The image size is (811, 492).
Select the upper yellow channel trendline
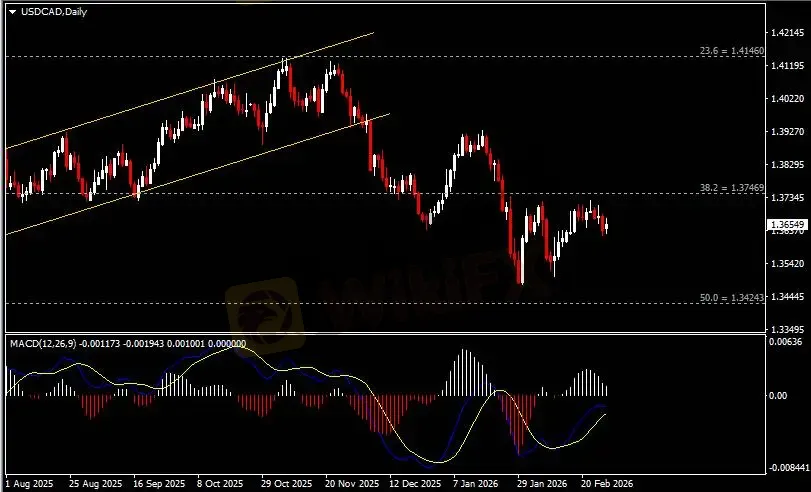(x=189, y=91)
